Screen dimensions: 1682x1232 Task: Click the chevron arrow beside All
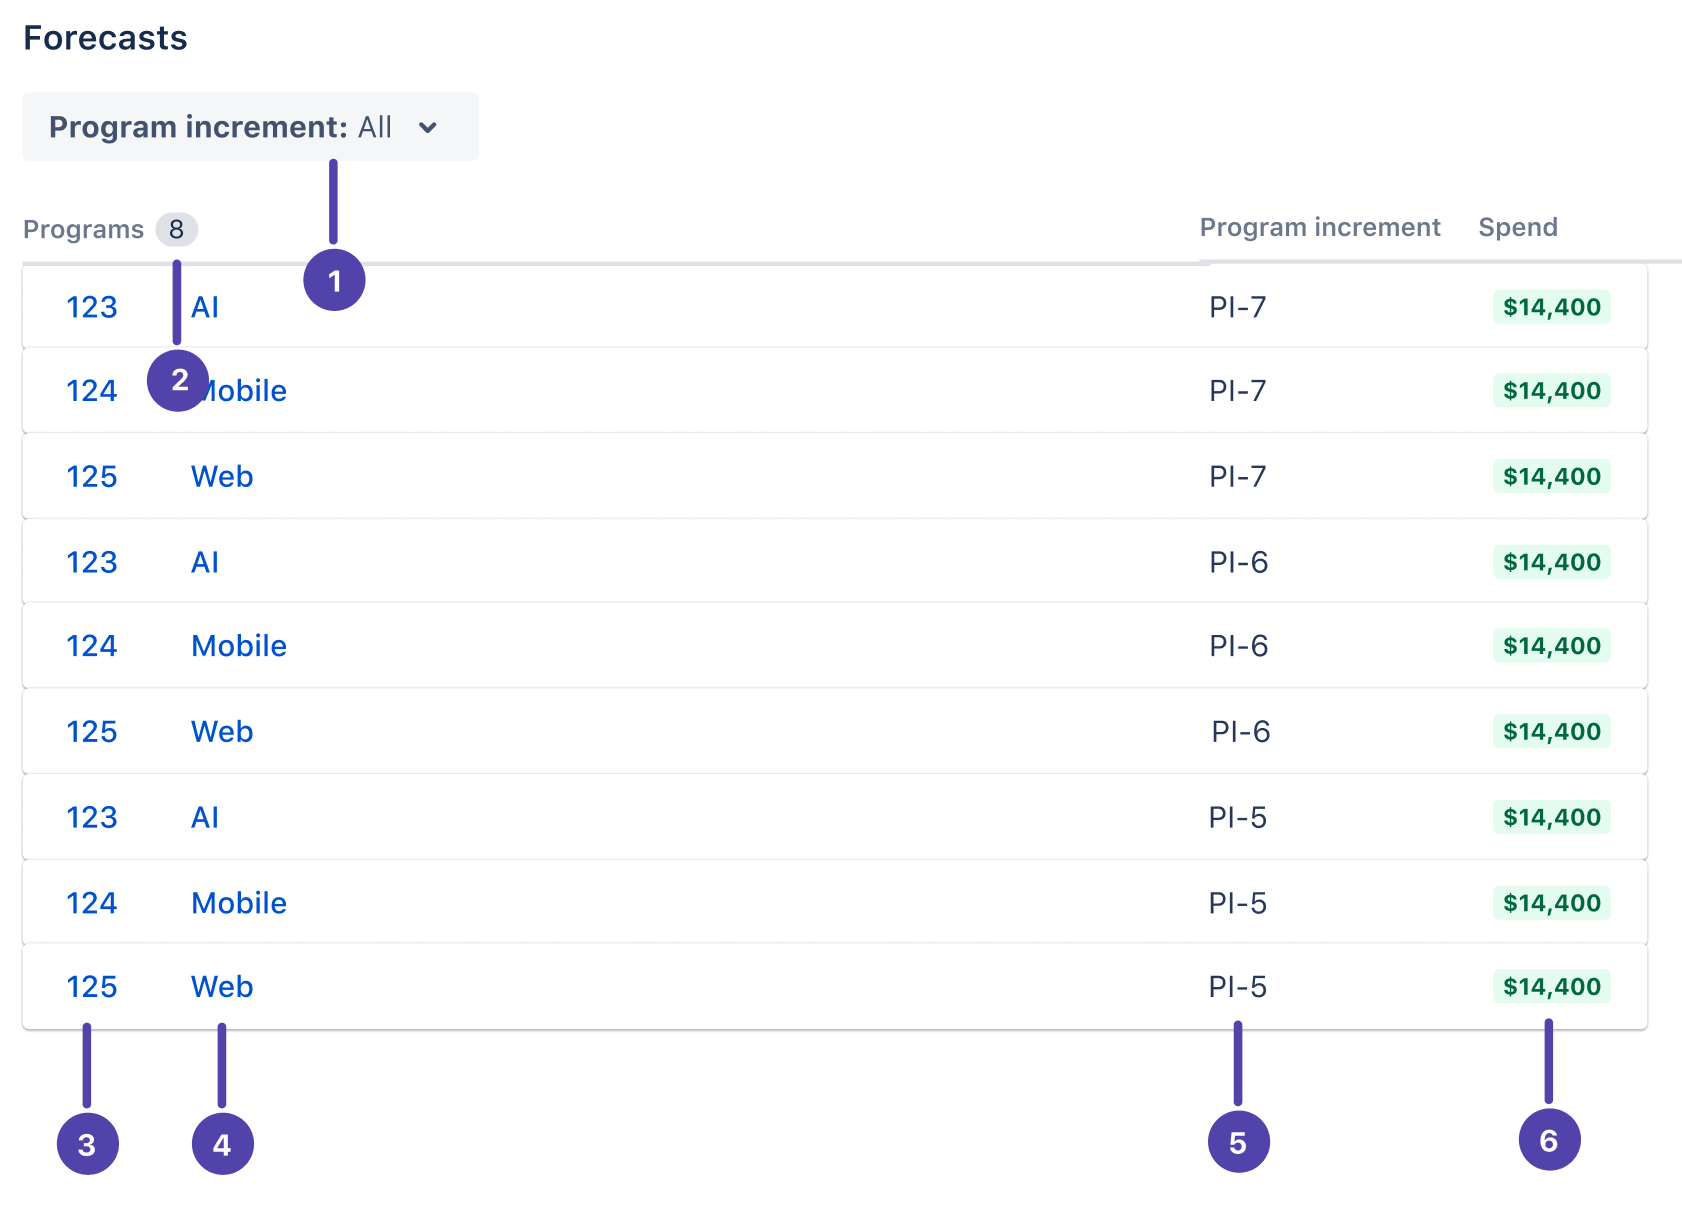coord(428,128)
